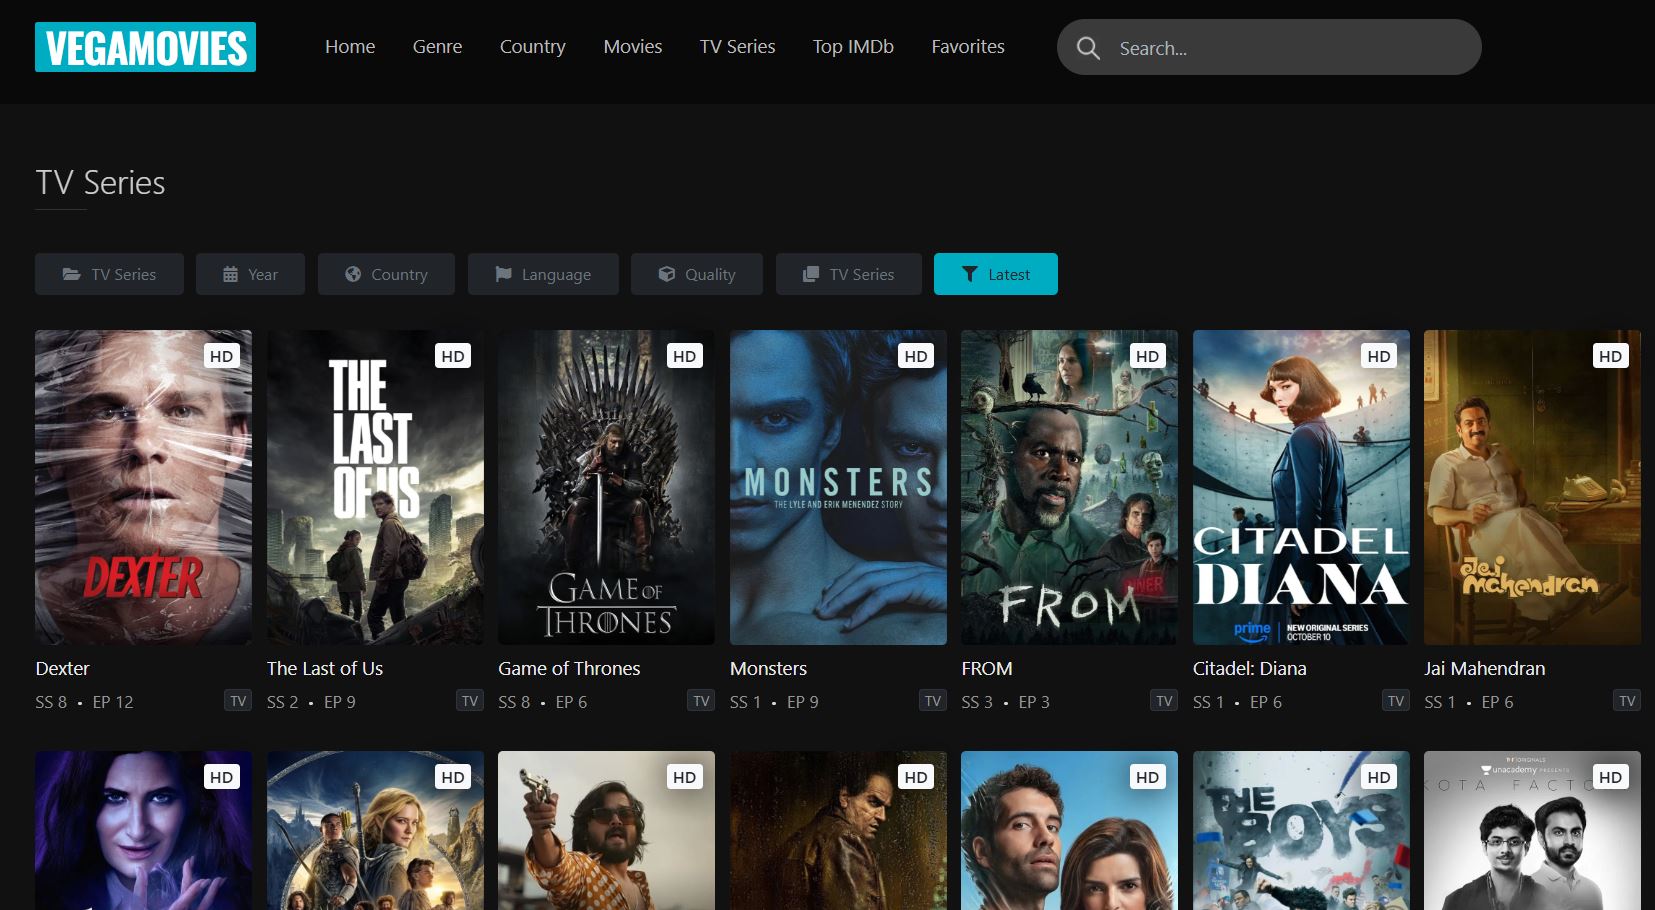The width and height of the screenshot is (1655, 910).
Task: Click the Kota Factory poster thumbnail
Action: click(1532, 830)
